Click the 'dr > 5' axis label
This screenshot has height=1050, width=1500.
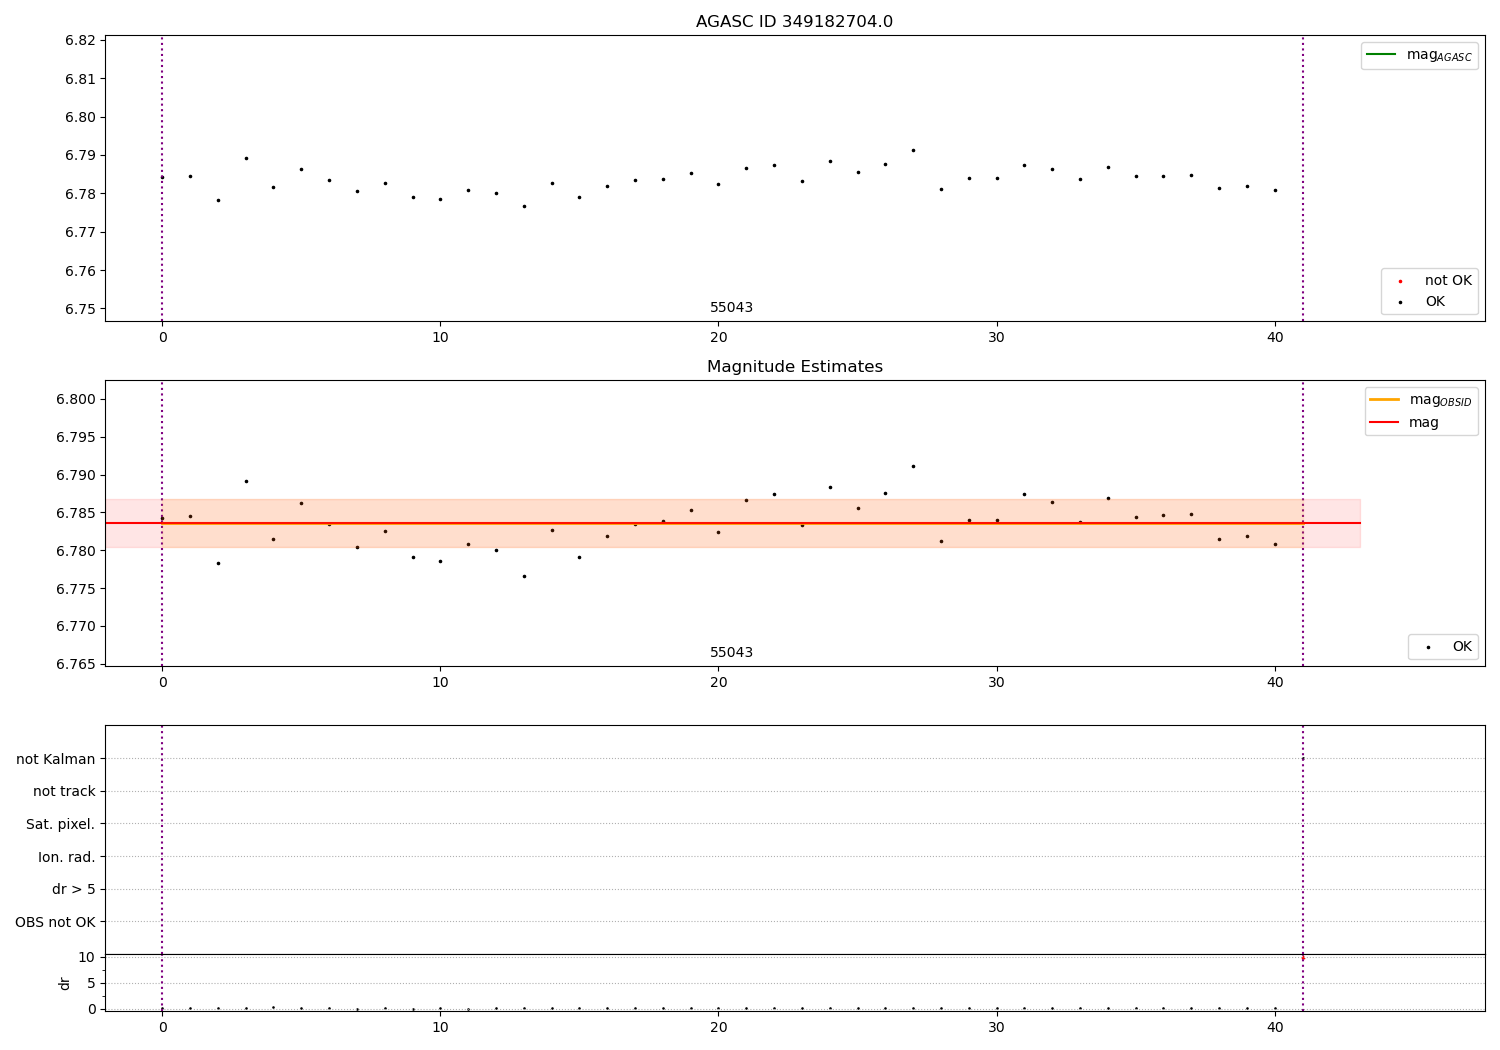coord(74,889)
